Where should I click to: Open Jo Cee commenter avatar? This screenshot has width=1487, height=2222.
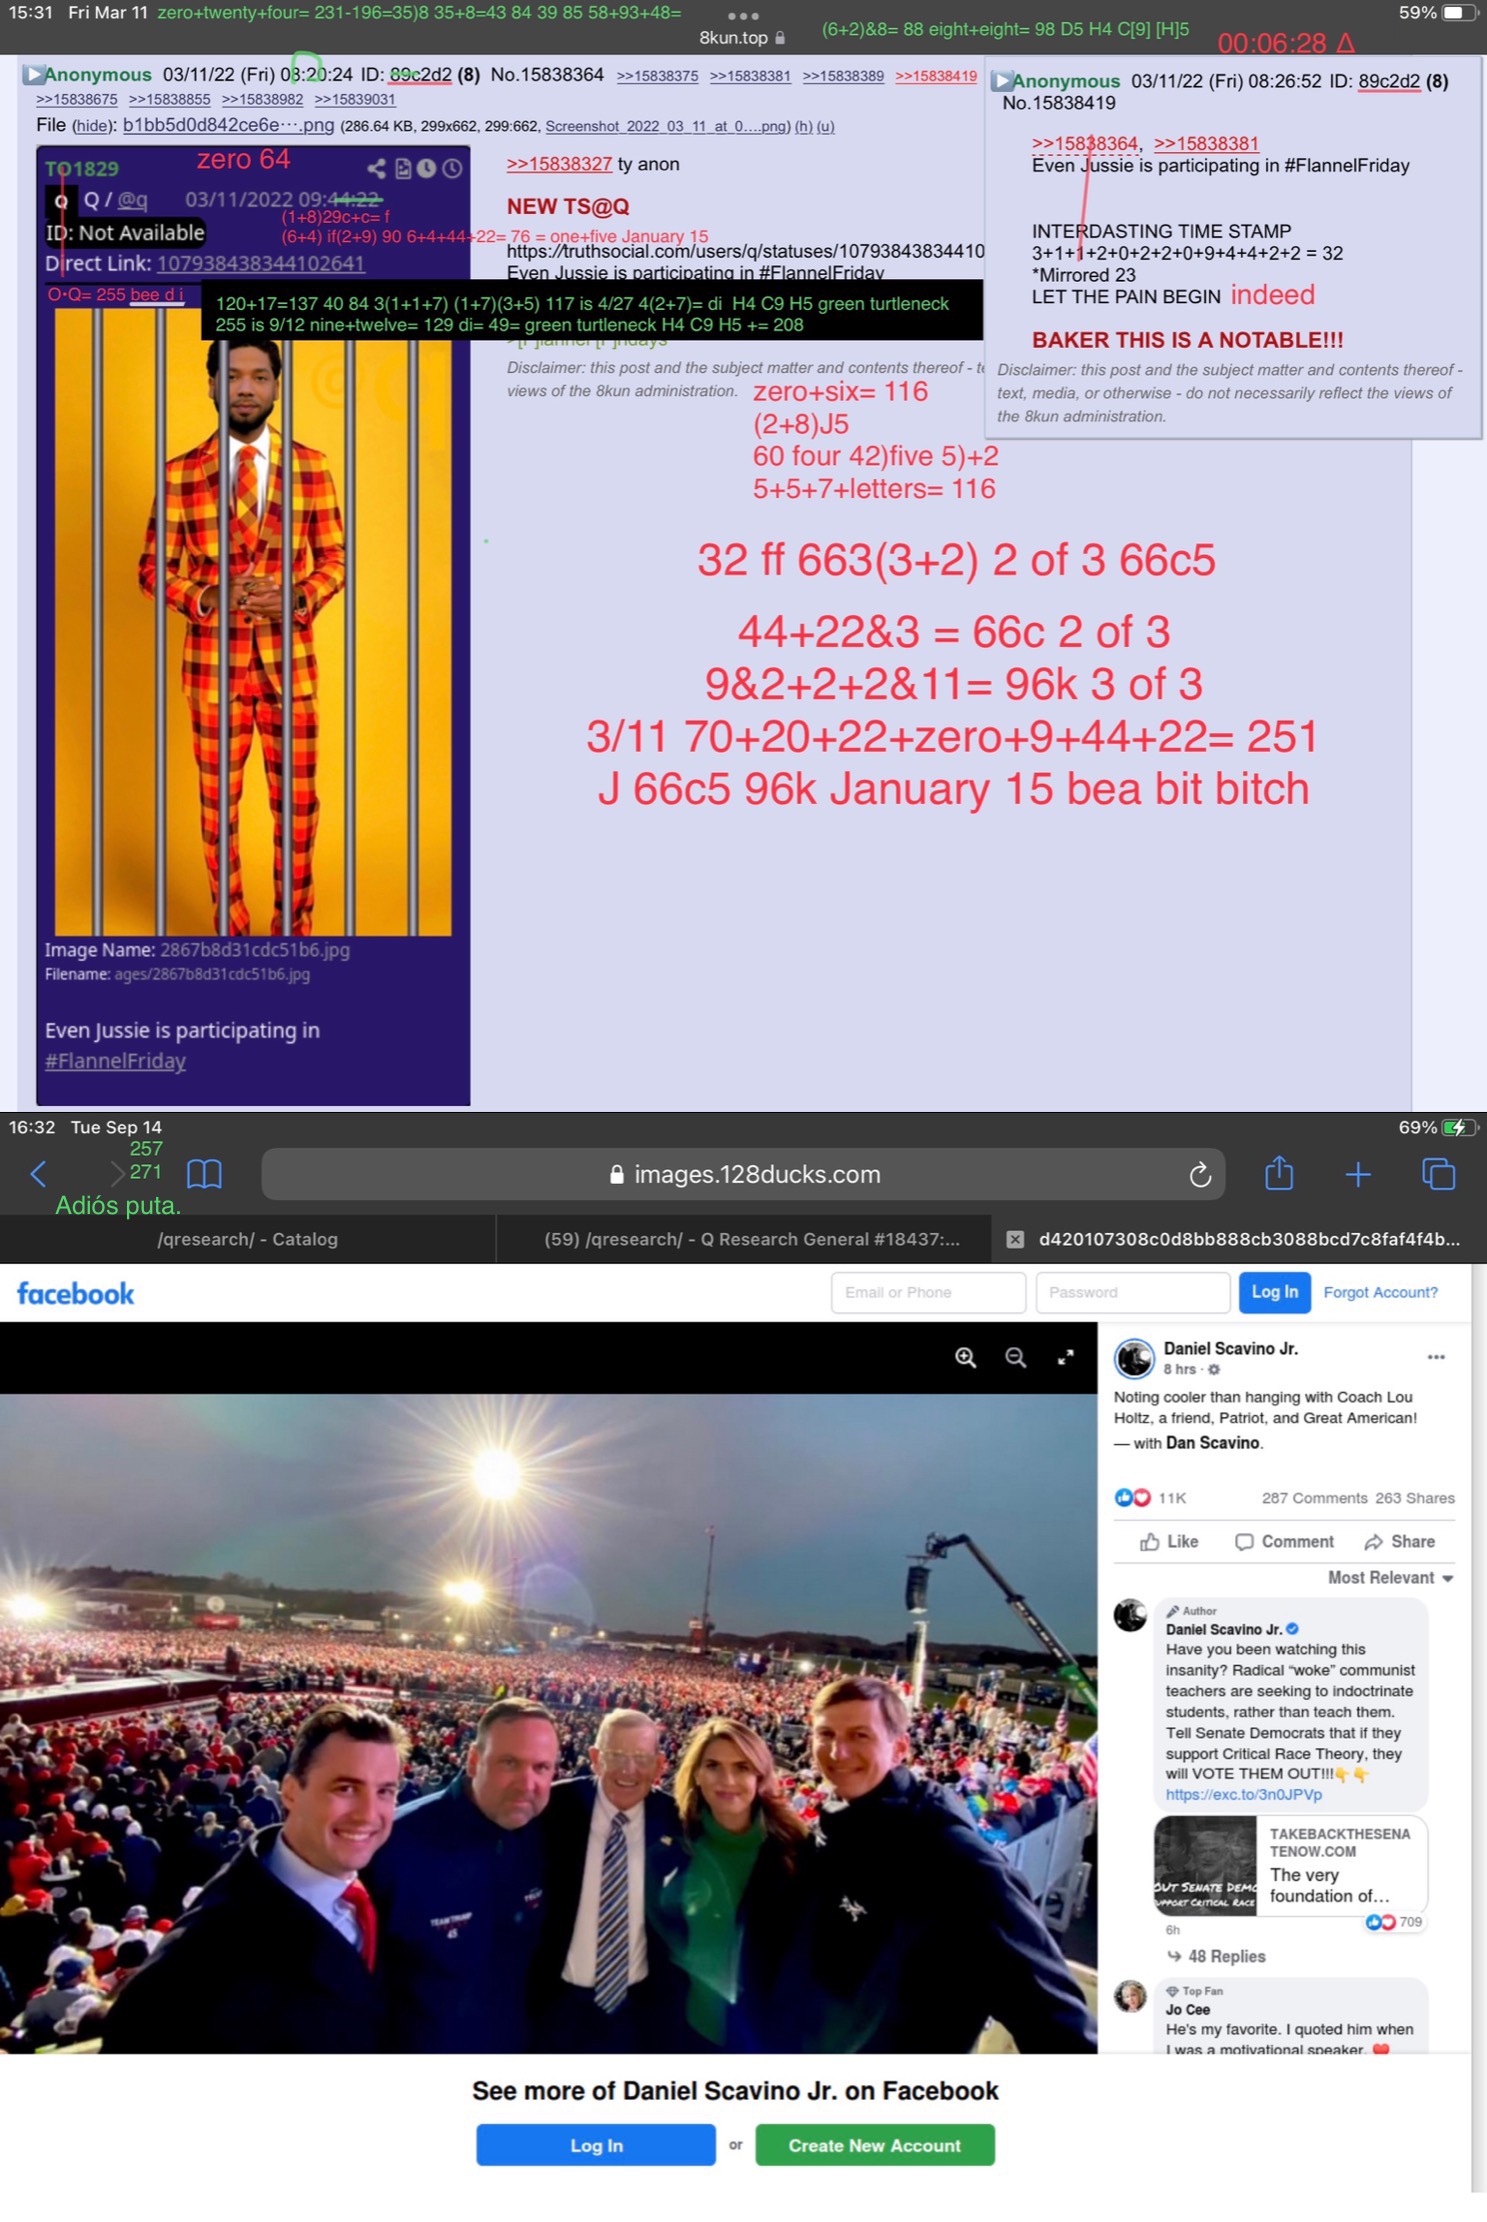1131,1996
